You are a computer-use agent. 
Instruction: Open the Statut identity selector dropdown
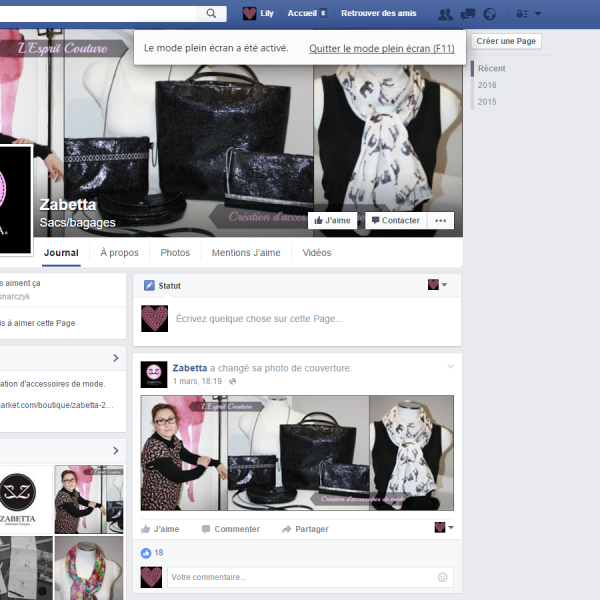tap(438, 285)
